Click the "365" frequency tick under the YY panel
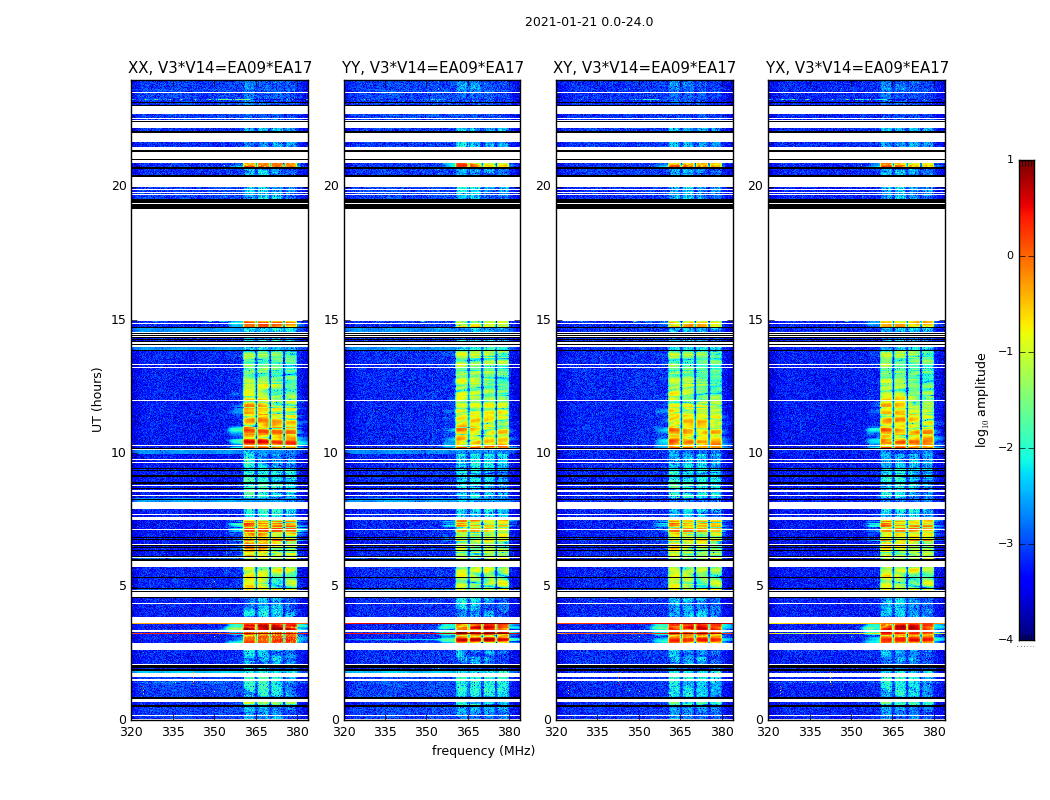The image size is (1050, 800). click(468, 732)
